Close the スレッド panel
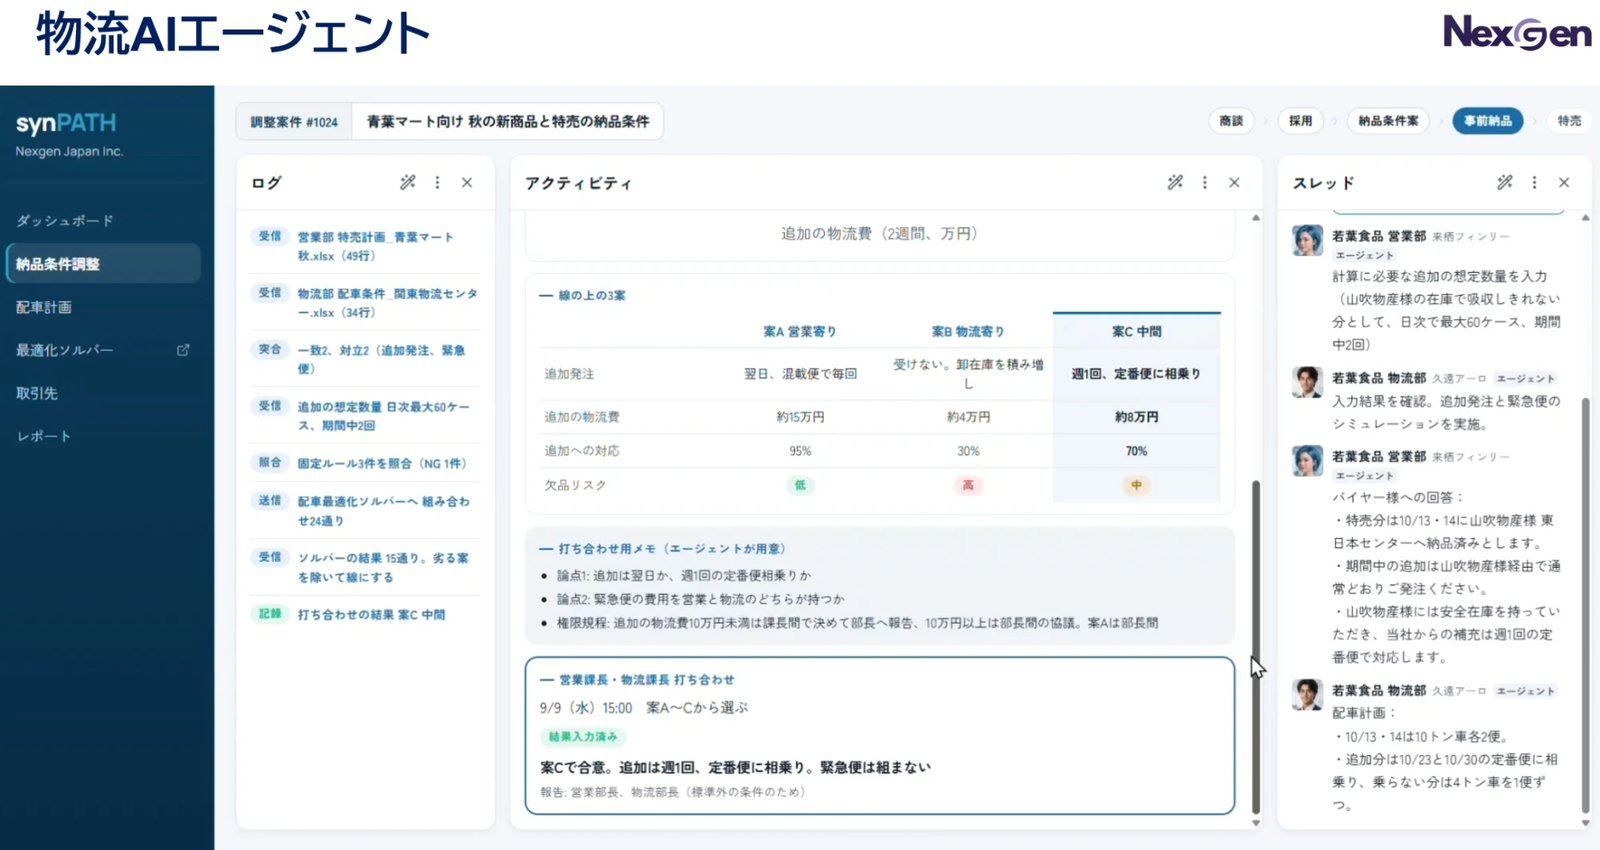 [1564, 182]
